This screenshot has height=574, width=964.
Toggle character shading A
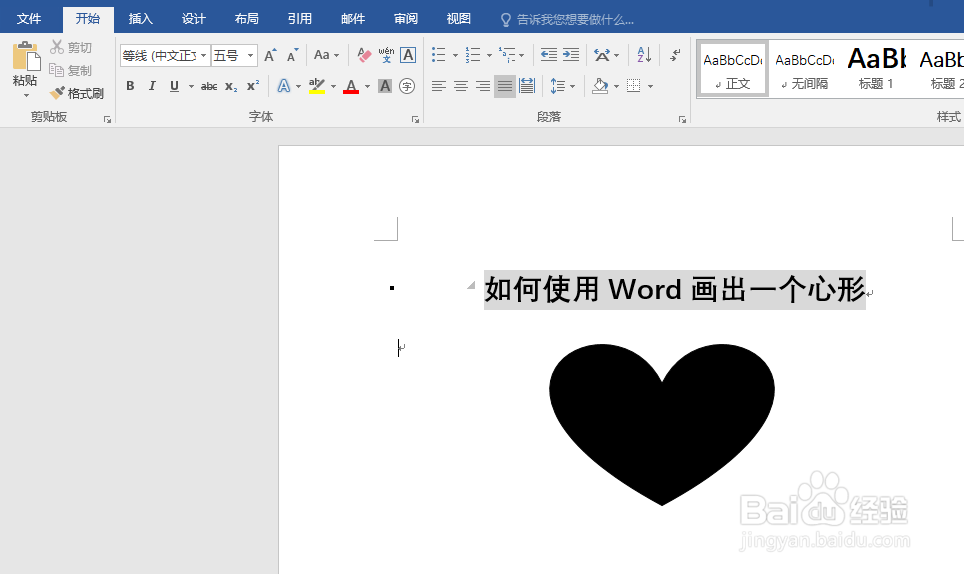click(385, 86)
